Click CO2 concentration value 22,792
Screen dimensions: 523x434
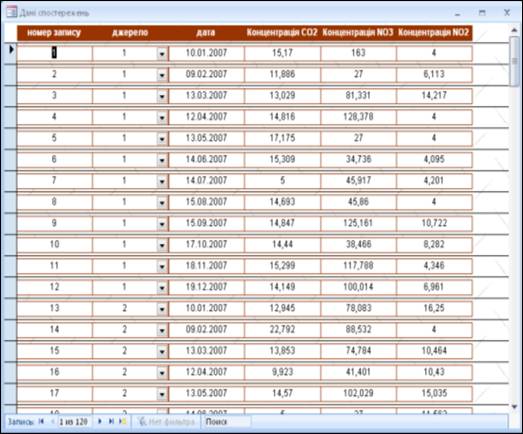(x=282, y=330)
